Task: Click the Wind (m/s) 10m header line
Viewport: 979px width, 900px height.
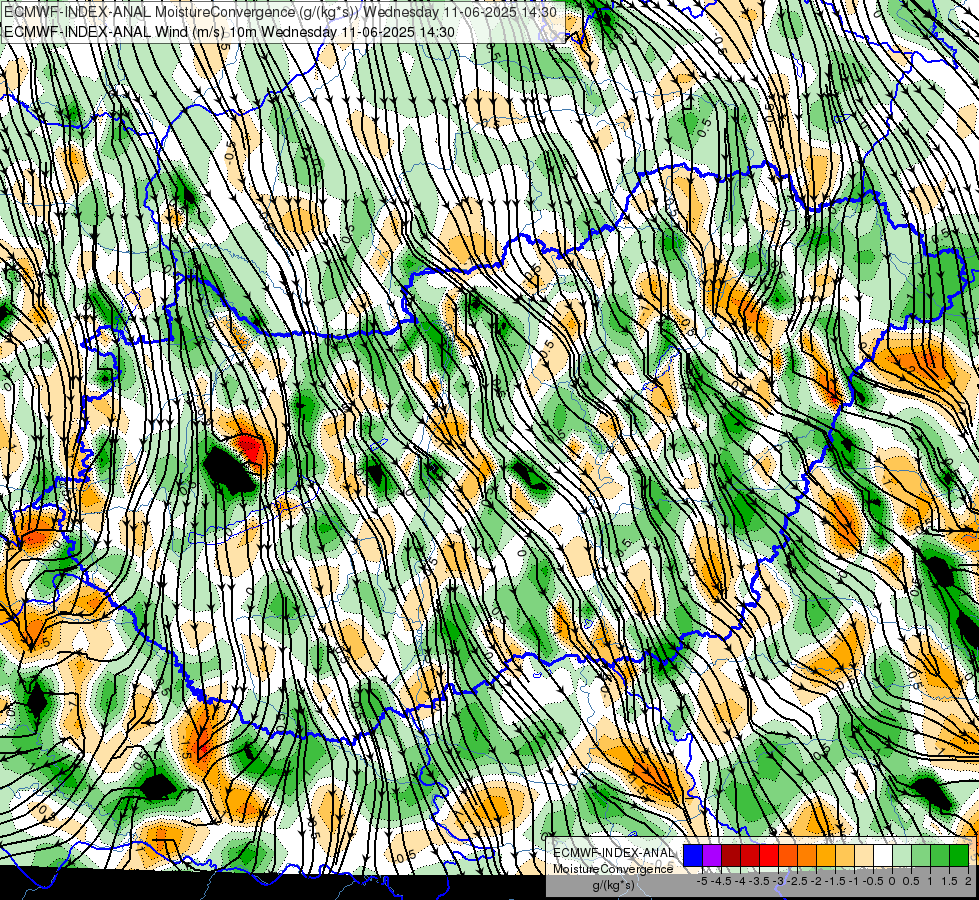Action: (x=229, y=32)
